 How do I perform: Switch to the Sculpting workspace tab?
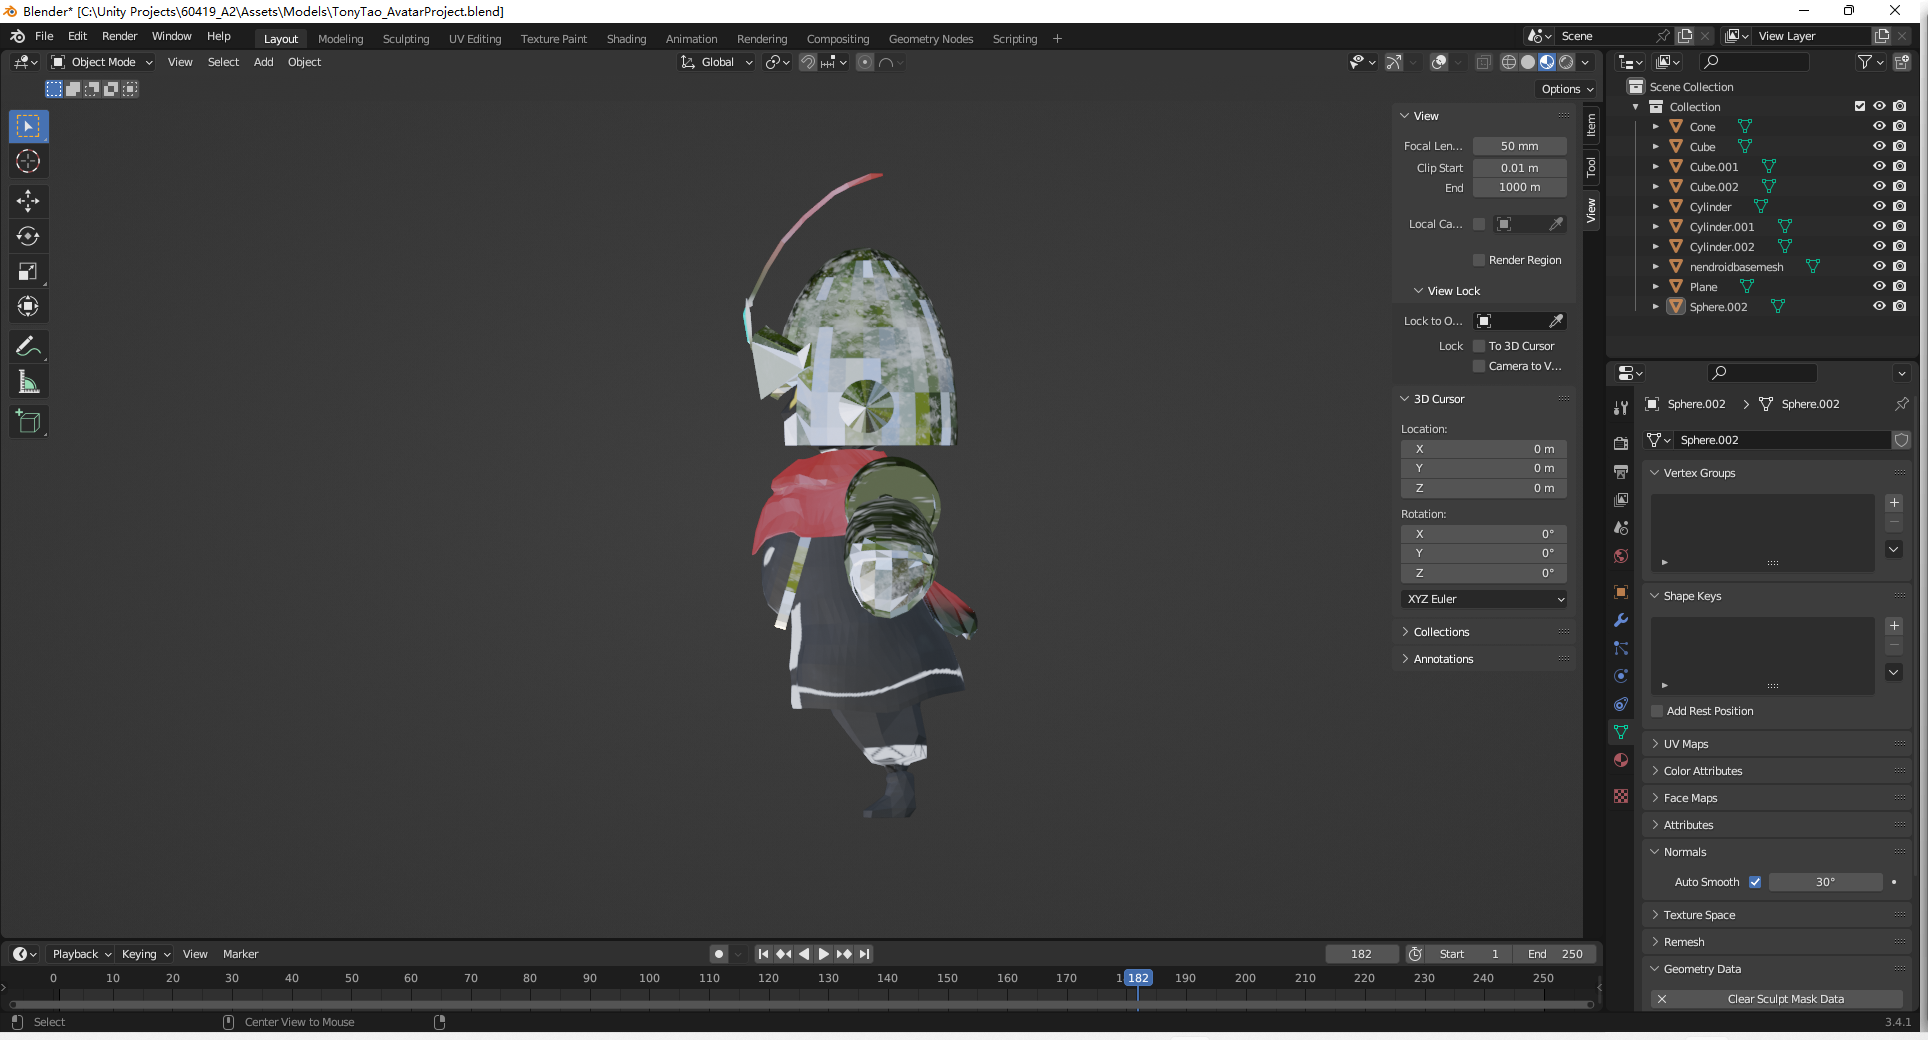405,39
